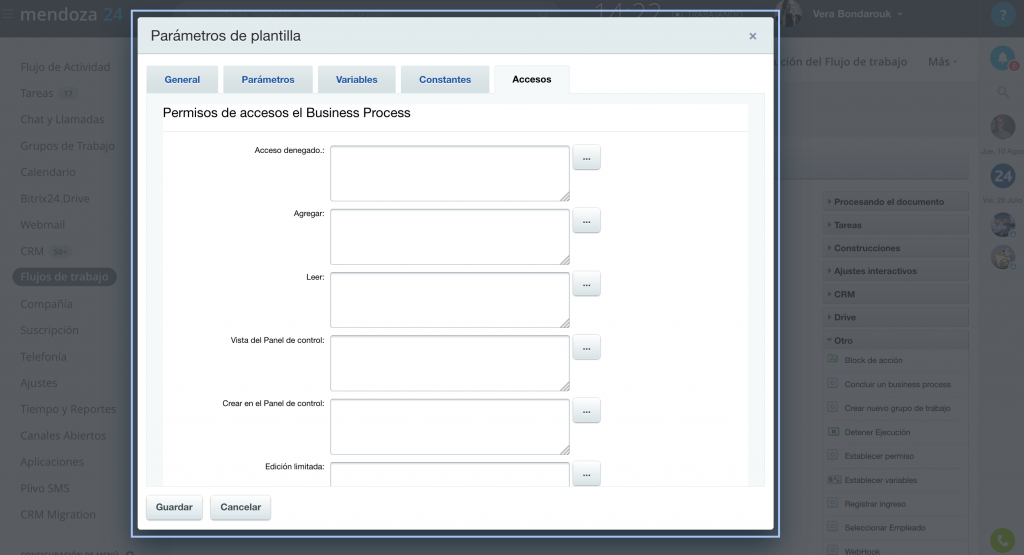This screenshot has width=1024, height=555.
Task: Open Ajustes in sidebar
Action: pyautogui.click(x=39, y=383)
